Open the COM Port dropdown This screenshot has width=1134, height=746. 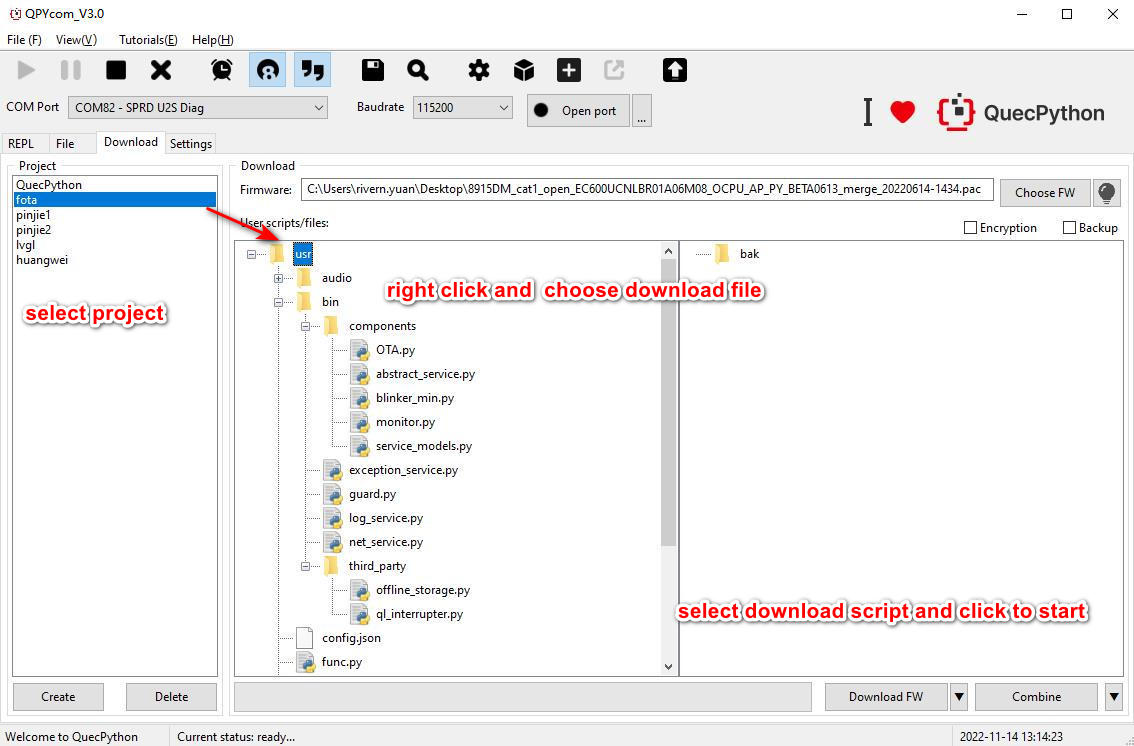point(197,107)
